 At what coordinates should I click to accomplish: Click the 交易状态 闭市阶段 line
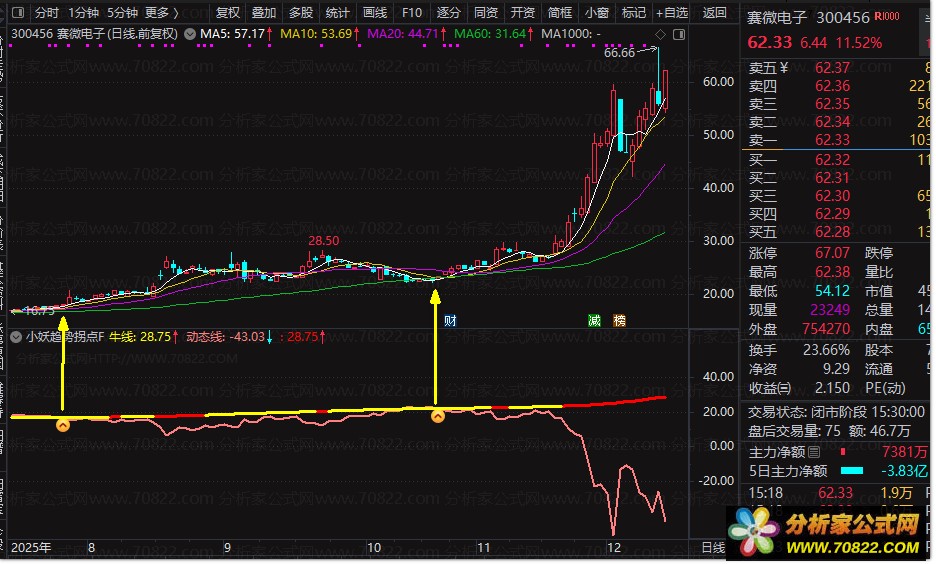coord(836,412)
